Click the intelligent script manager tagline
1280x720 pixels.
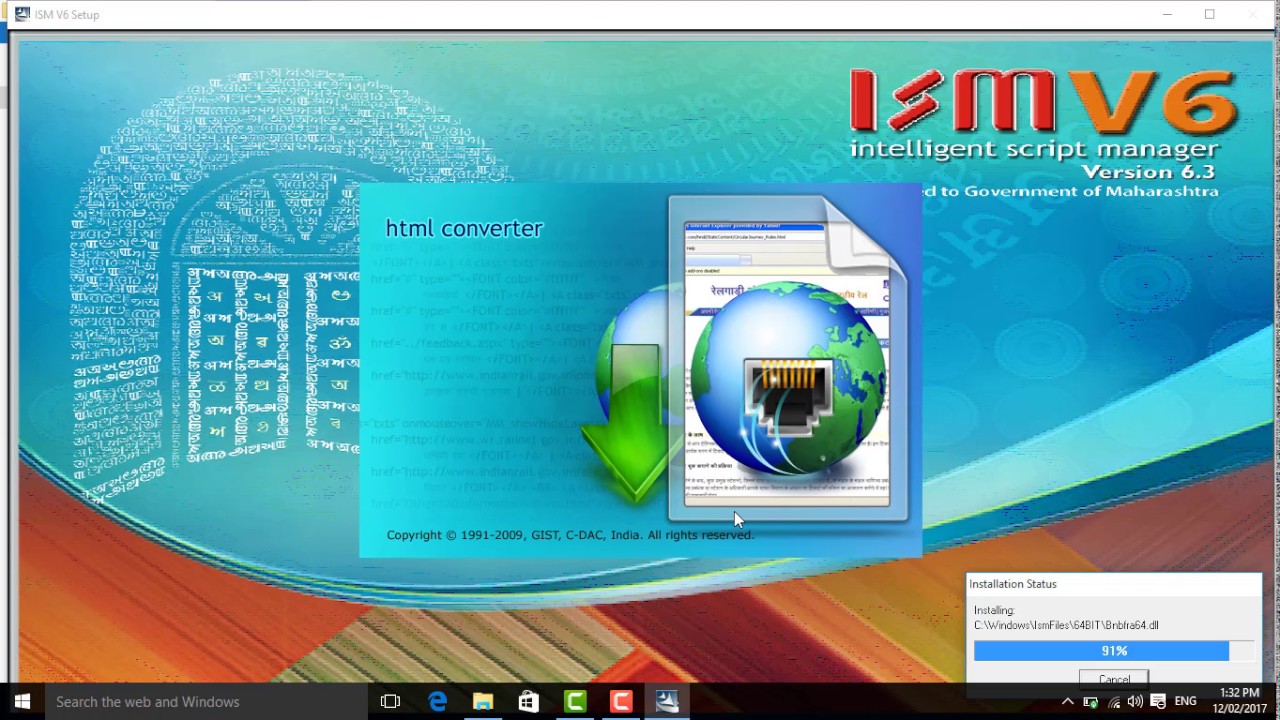[1034, 150]
